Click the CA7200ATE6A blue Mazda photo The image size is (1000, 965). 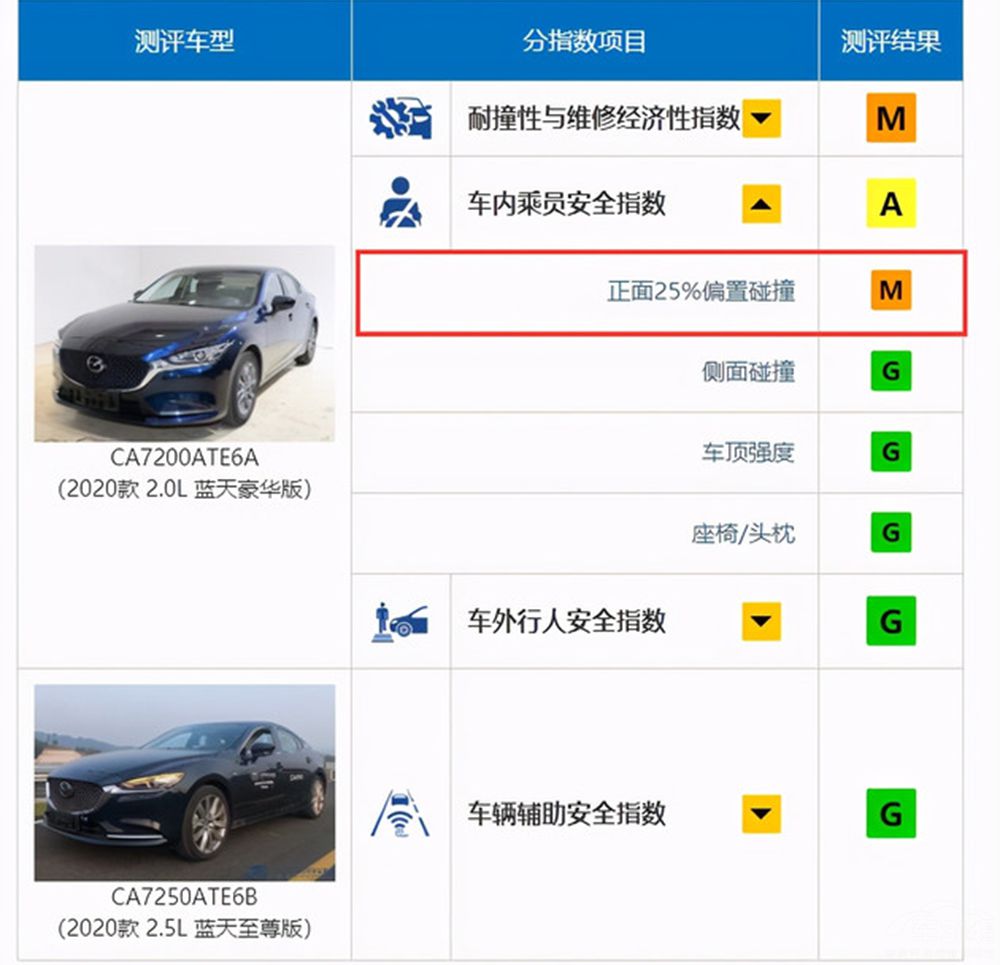click(184, 343)
